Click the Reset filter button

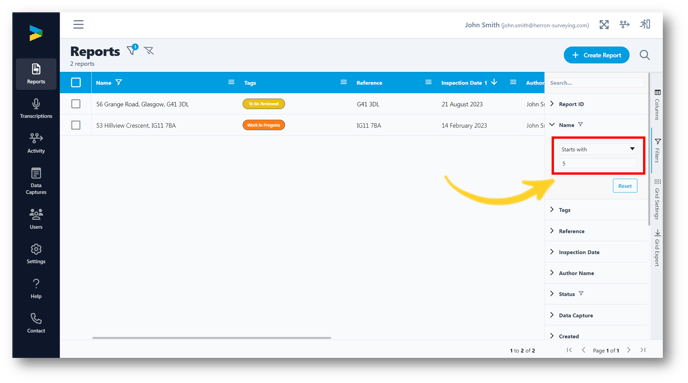point(625,186)
